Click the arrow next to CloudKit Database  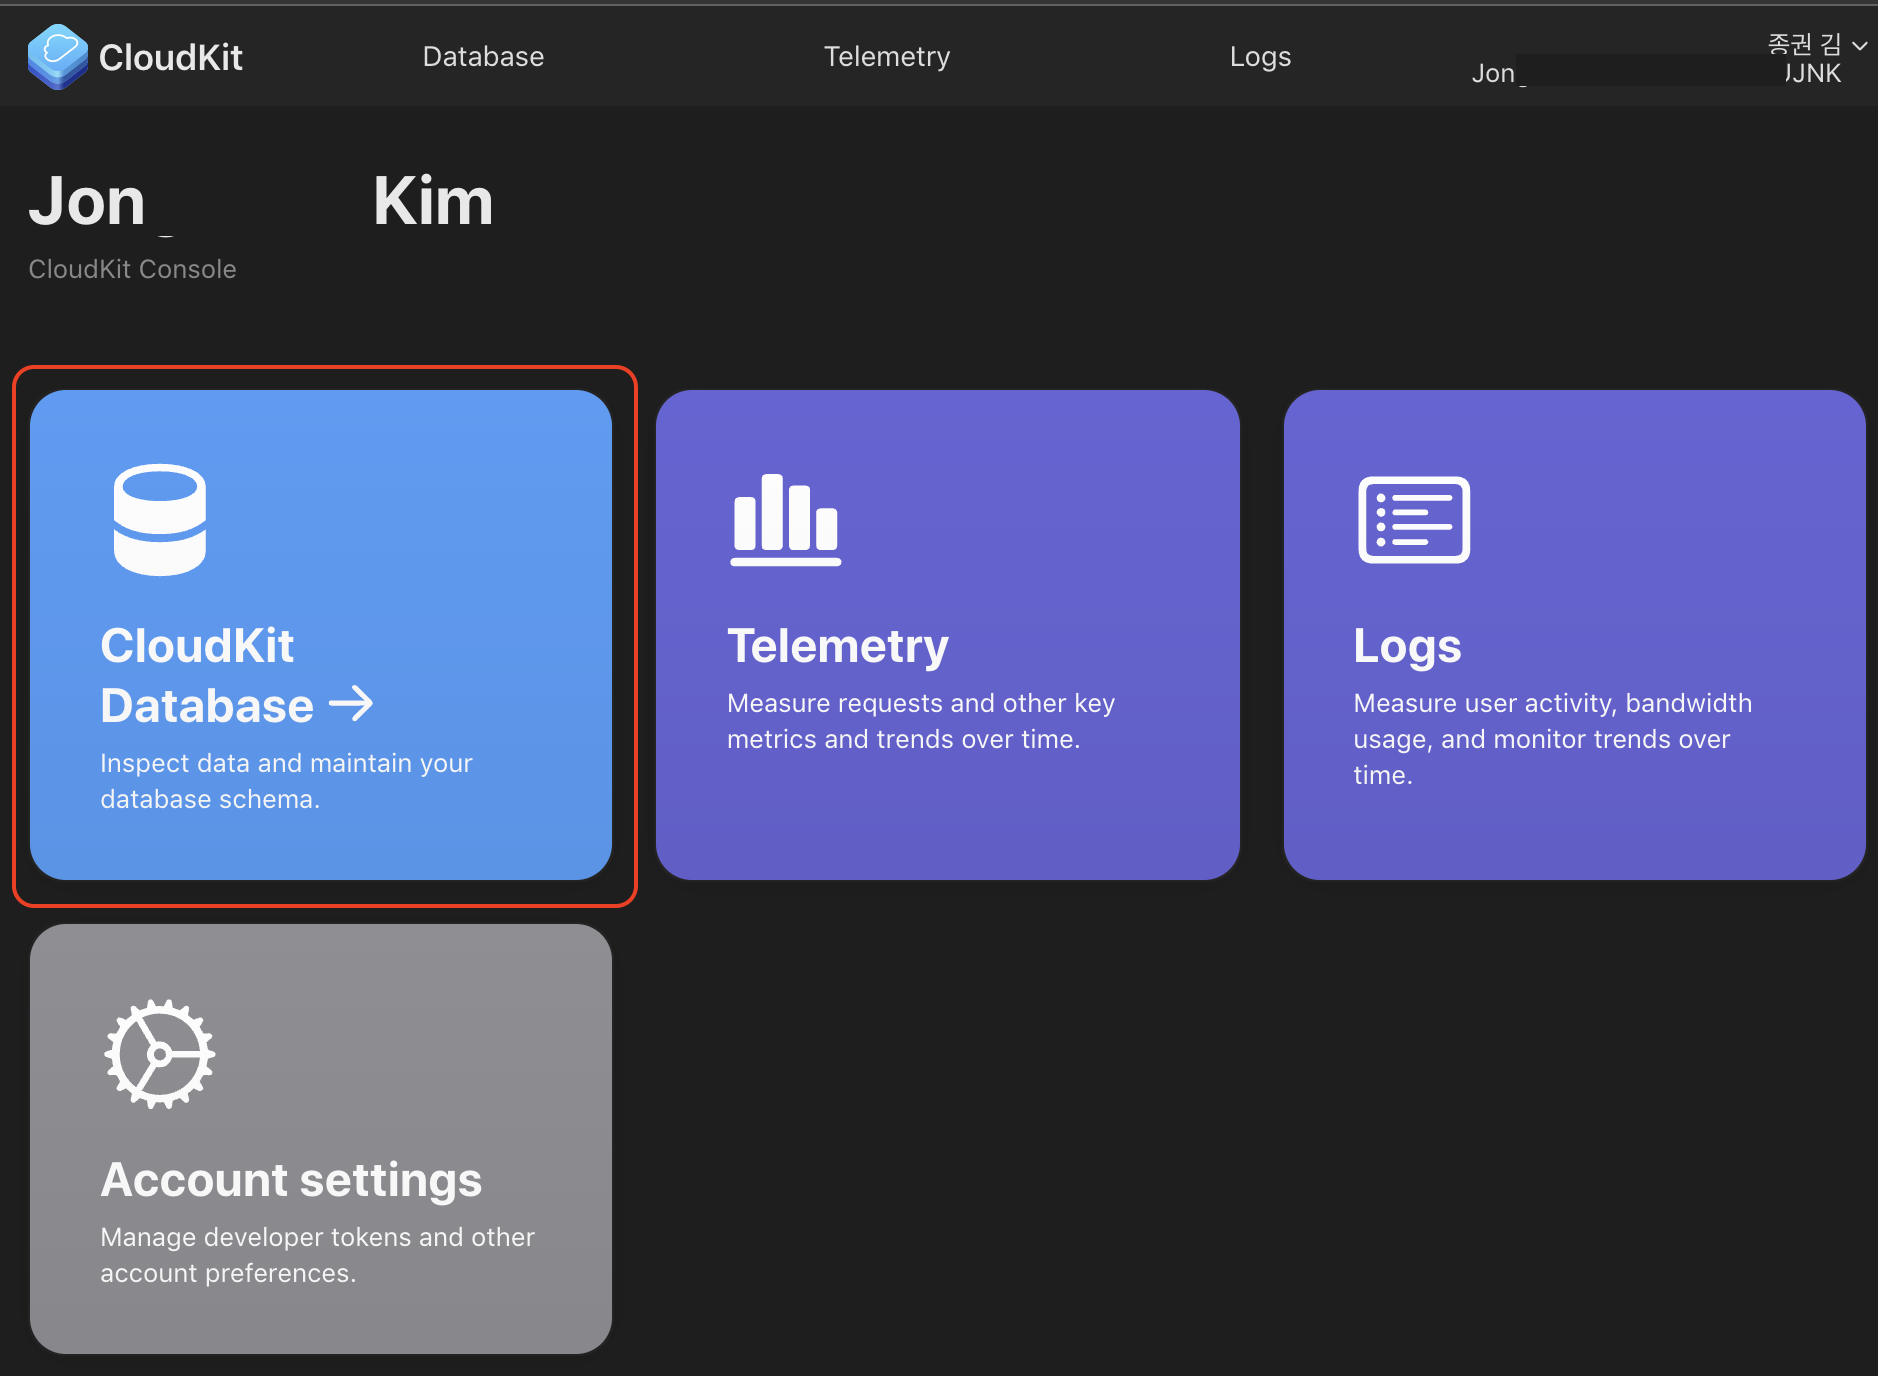click(351, 705)
